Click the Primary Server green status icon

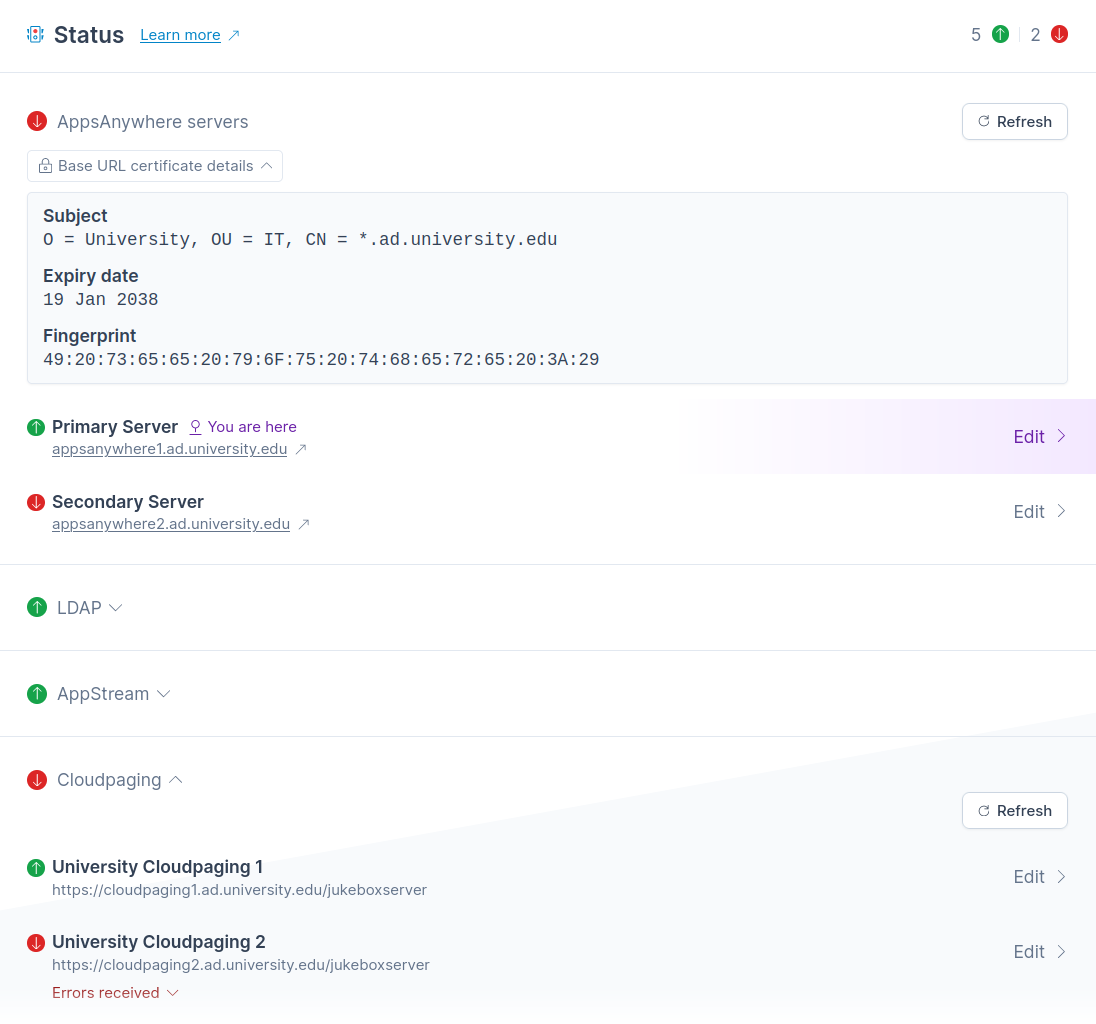pyautogui.click(x=37, y=427)
